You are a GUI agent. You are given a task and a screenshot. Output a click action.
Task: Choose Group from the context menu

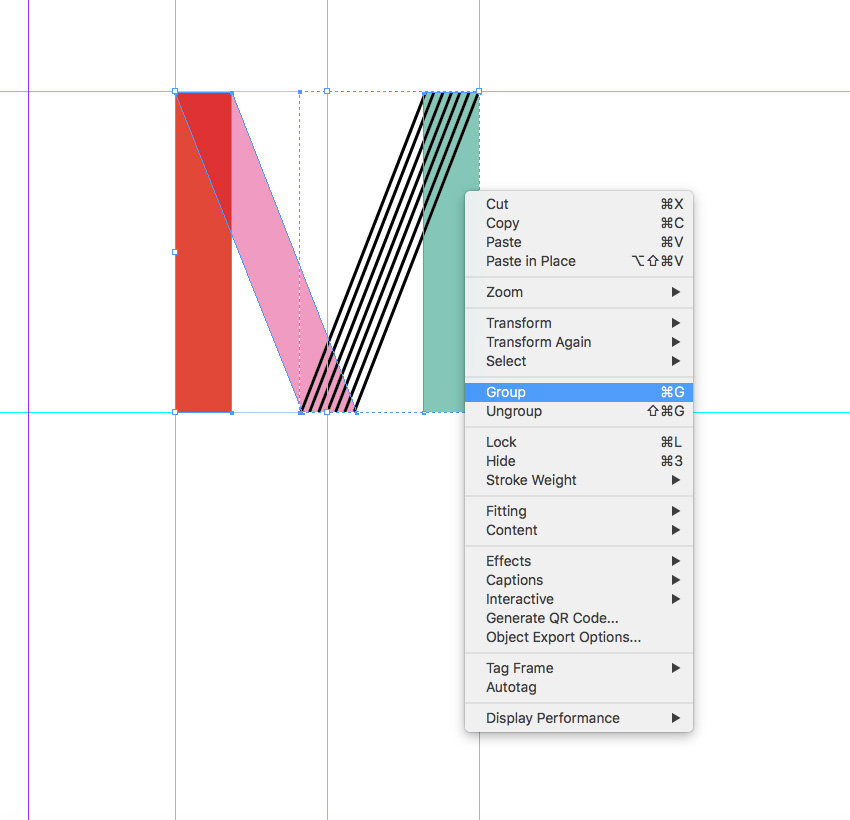[x=506, y=392]
